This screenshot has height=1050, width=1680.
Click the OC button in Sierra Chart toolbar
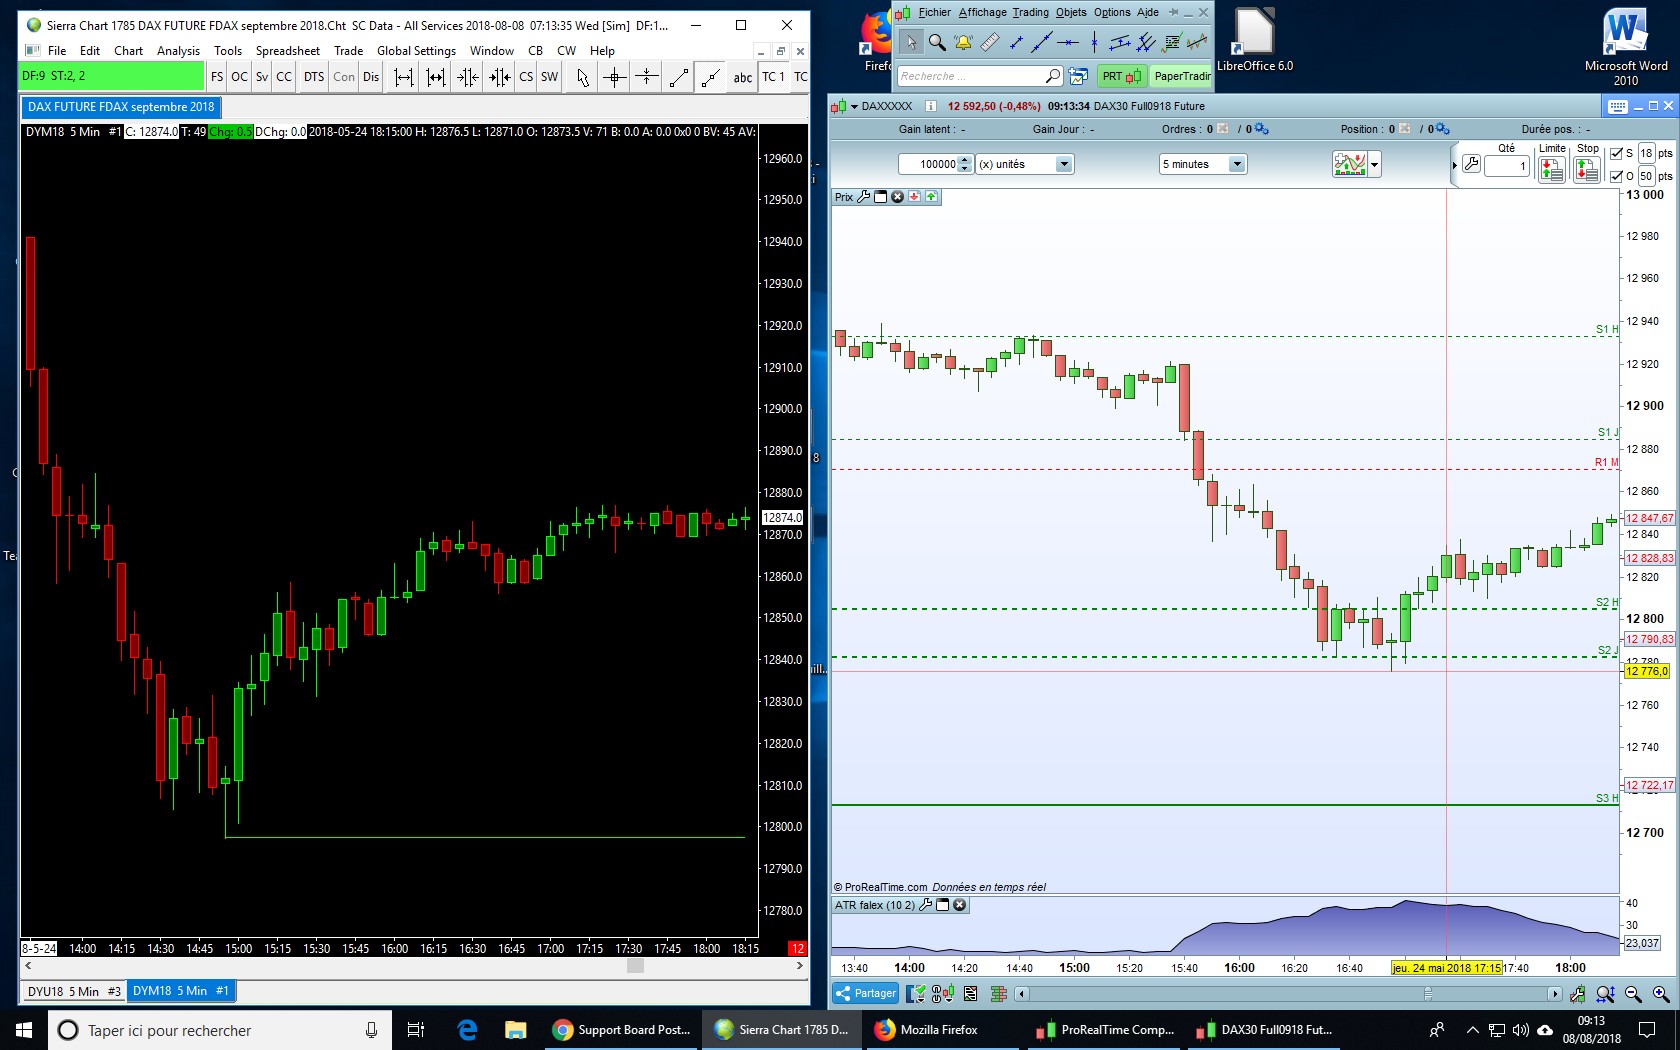point(239,77)
